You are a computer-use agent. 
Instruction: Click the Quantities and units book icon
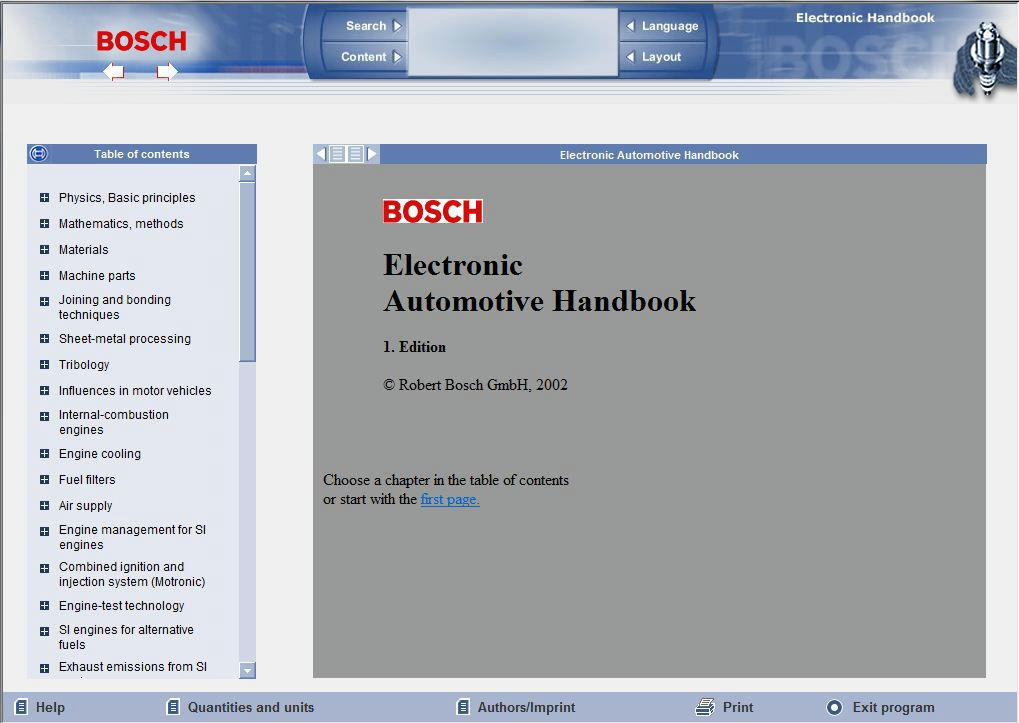click(x=174, y=707)
